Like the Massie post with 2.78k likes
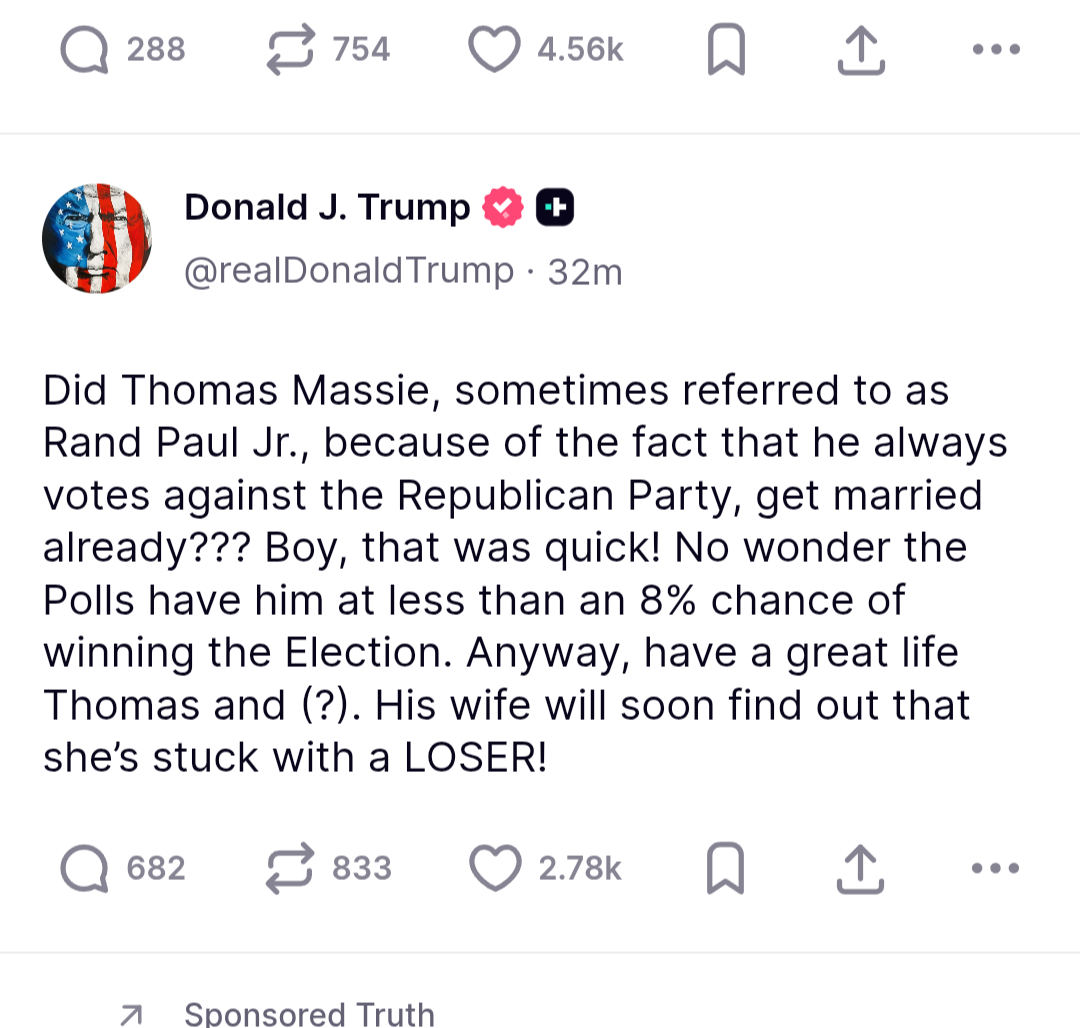 [495, 868]
